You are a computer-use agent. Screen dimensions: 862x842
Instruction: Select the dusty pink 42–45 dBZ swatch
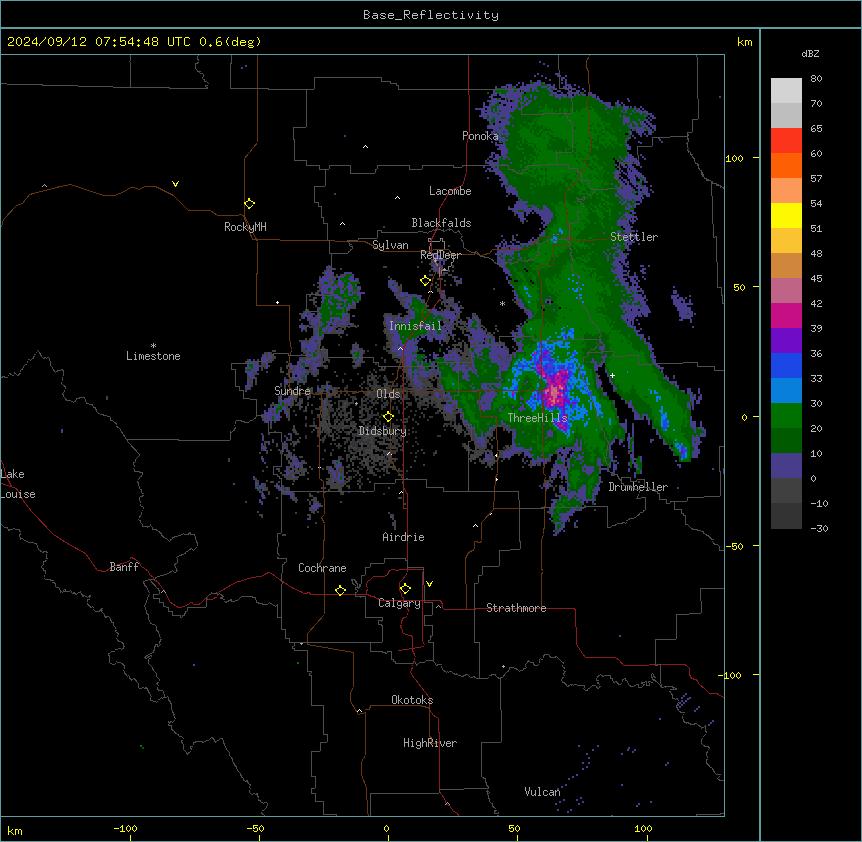[x=786, y=291]
